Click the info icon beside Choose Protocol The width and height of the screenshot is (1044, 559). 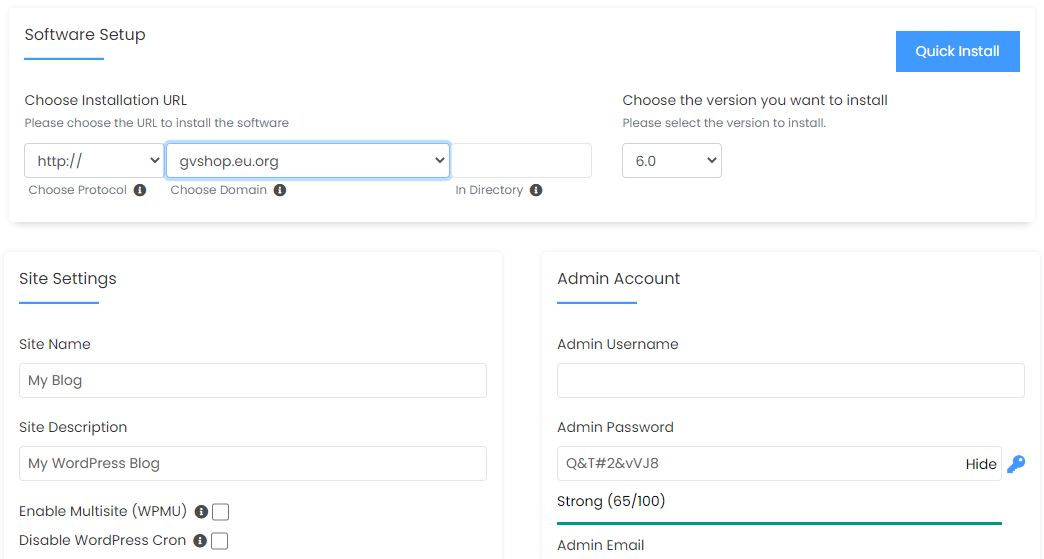tap(140, 190)
